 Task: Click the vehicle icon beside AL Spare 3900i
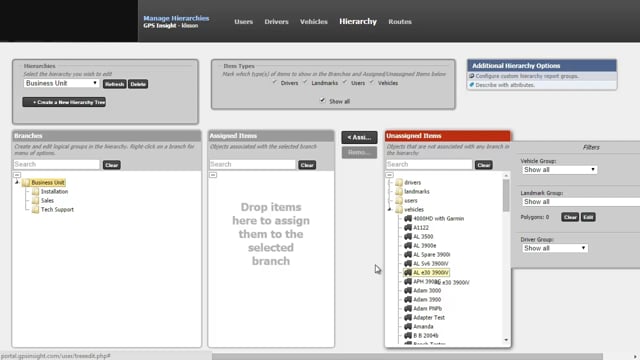[408, 254]
